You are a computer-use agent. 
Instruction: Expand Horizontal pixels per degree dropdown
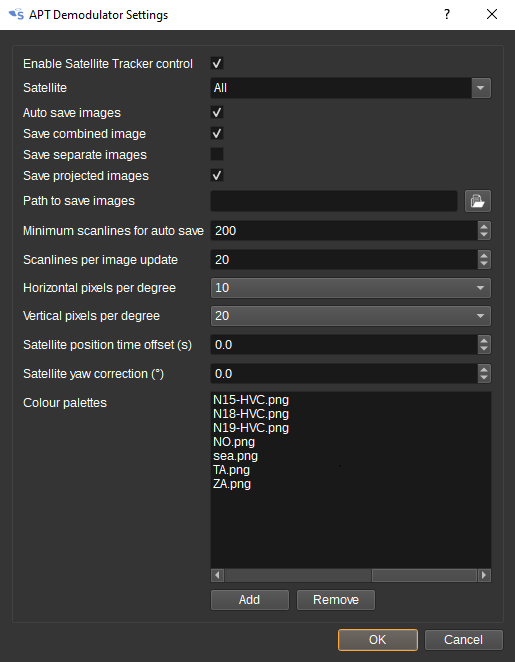(x=350, y=288)
